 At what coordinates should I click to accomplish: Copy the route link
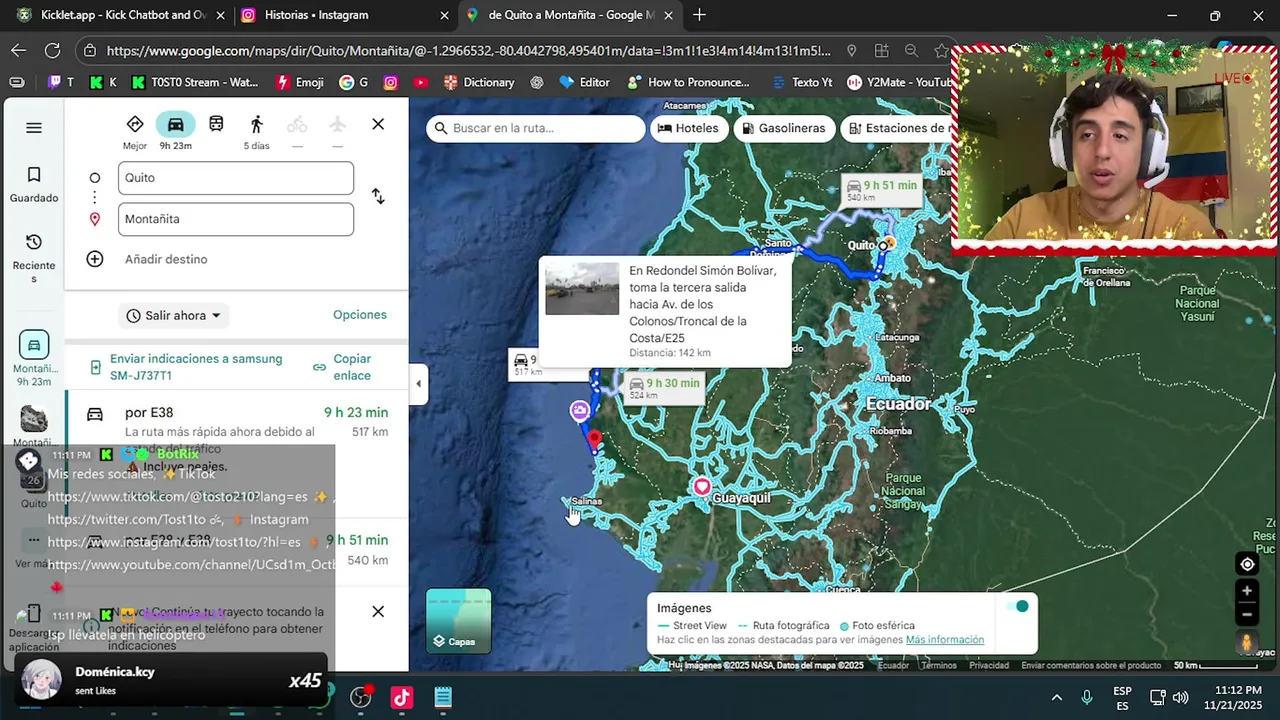[342, 367]
